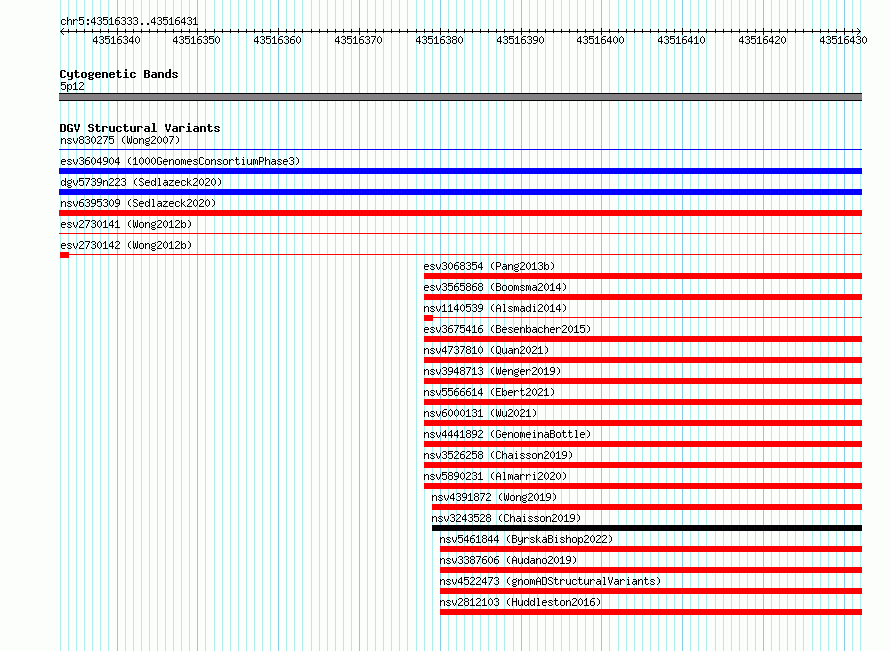Click ruler position 43516370
Screen dimensions: 890x651
358,40
